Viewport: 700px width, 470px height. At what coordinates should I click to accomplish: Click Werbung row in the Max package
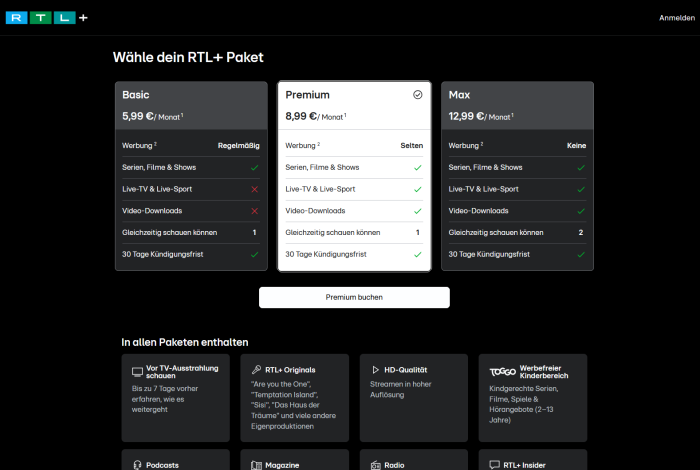(517, 145)
